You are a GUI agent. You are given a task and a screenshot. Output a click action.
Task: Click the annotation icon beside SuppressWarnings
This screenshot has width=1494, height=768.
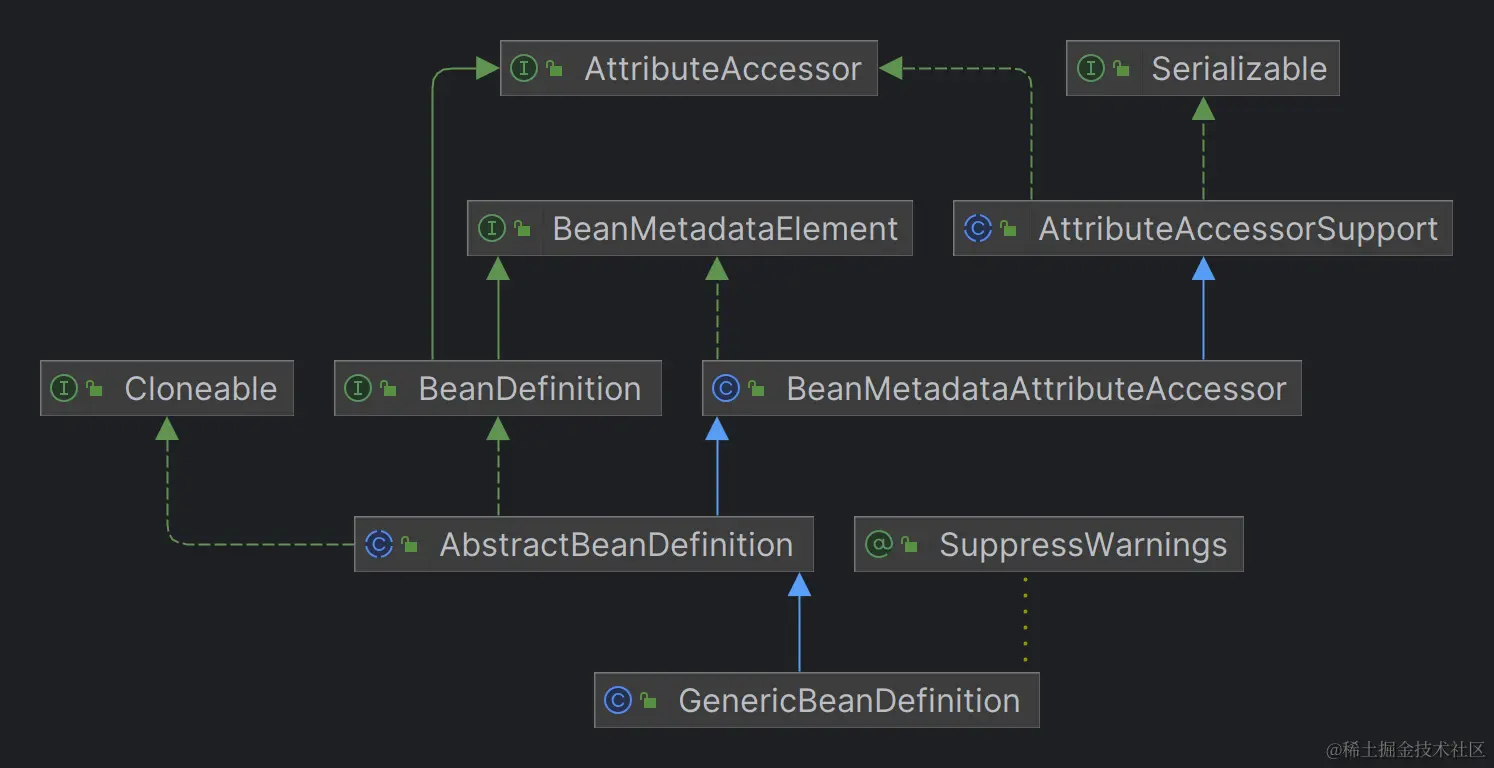[879, 544]
